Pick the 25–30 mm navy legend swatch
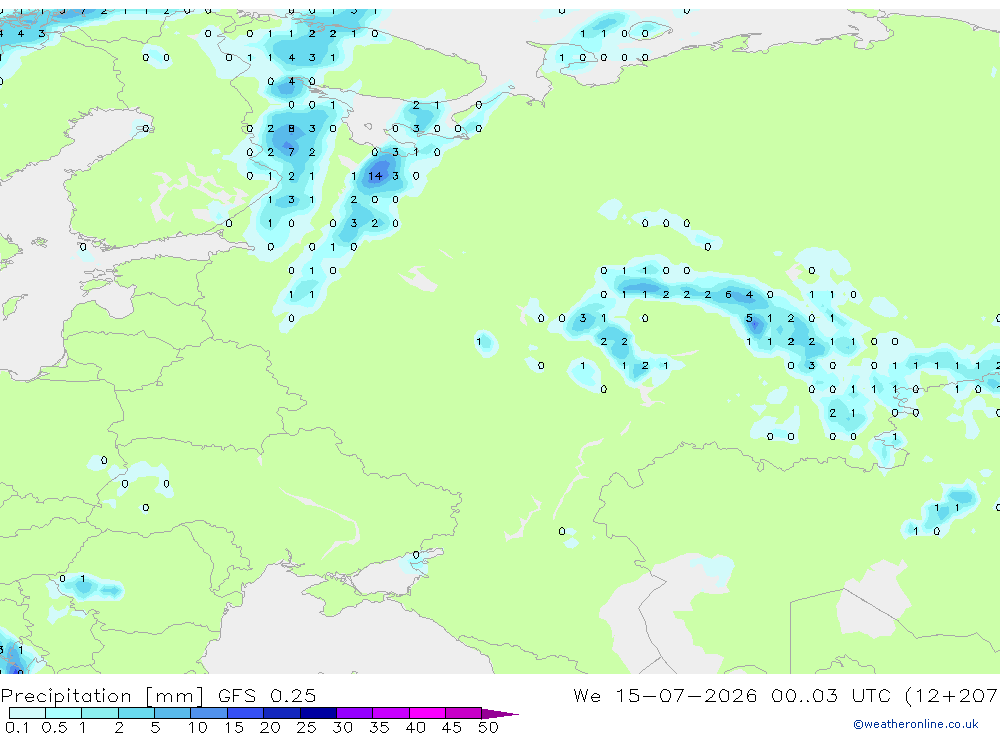The image size is (1000, 733). click(318, 713)
